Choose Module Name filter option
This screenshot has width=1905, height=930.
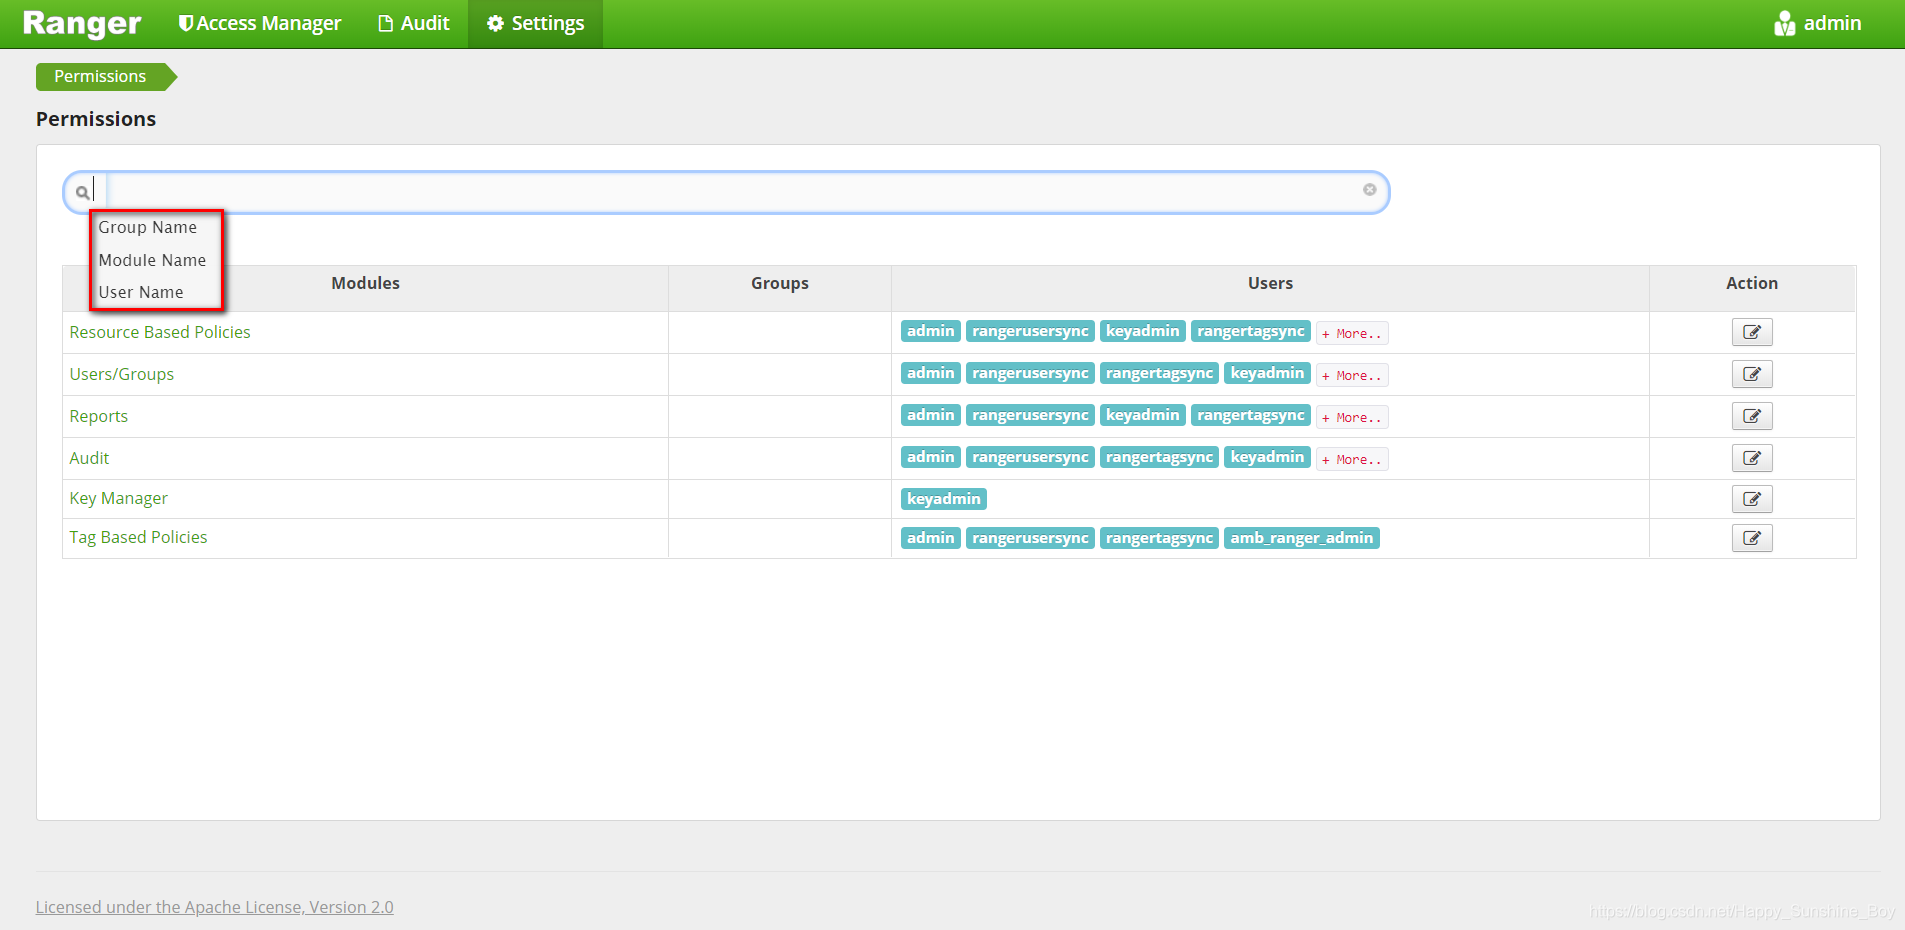pyautogui.click(x=152, y=259)
